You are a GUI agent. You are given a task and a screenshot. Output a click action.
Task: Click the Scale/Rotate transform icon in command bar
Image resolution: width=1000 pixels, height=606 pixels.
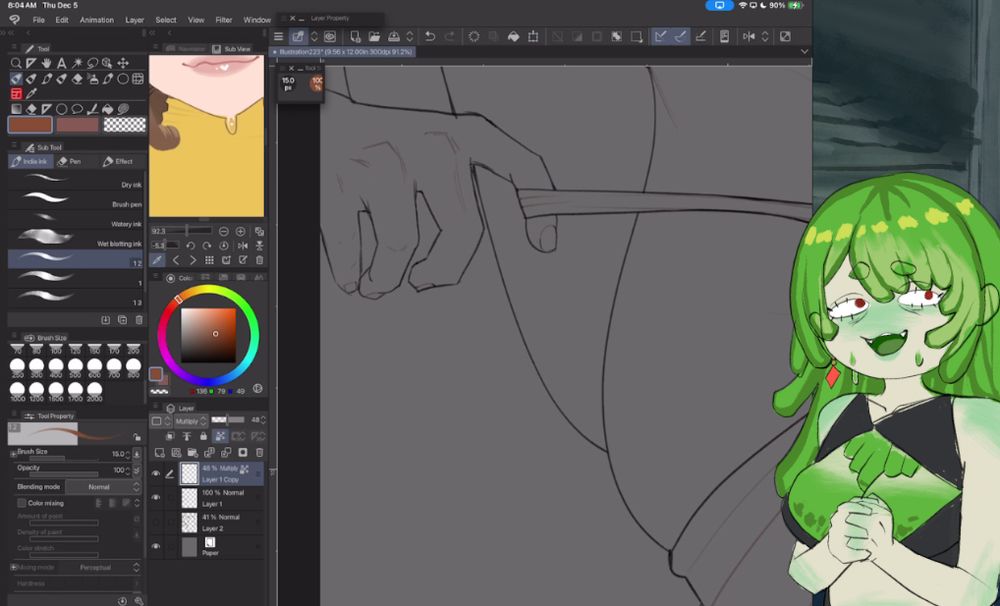point(533,36)
